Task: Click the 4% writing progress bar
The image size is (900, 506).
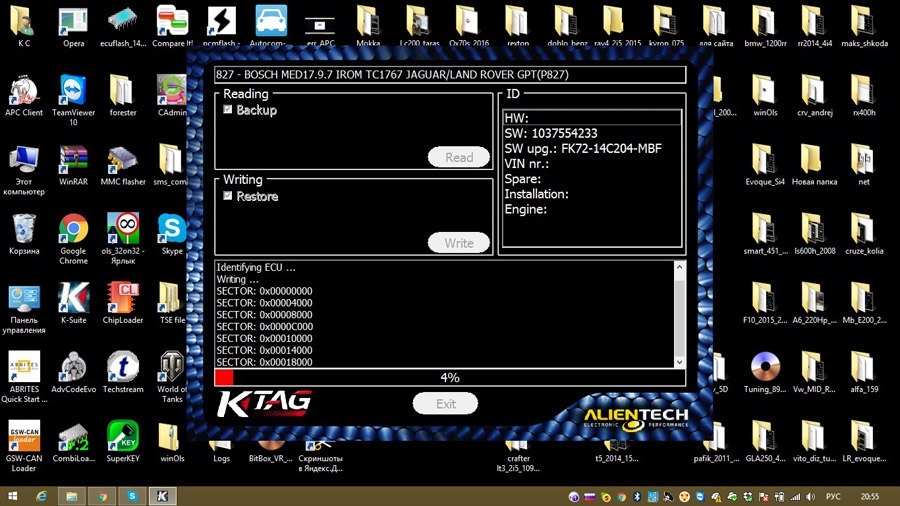Action: point(450,377)
